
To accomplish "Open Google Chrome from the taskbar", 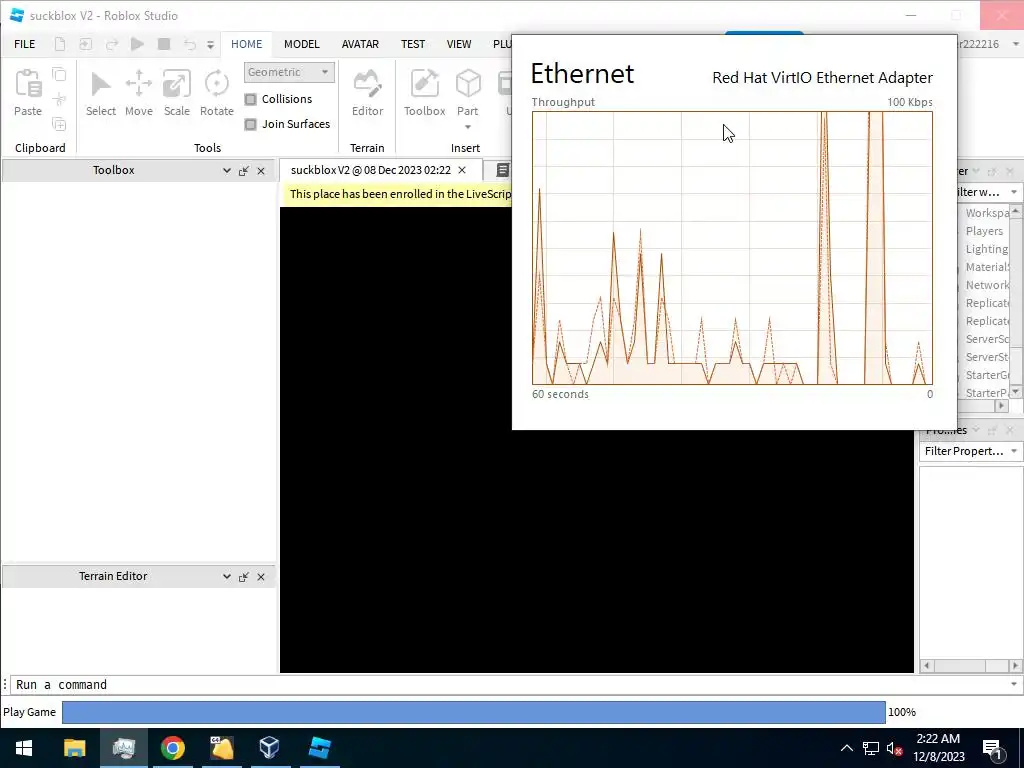I will tap(172, 748).
